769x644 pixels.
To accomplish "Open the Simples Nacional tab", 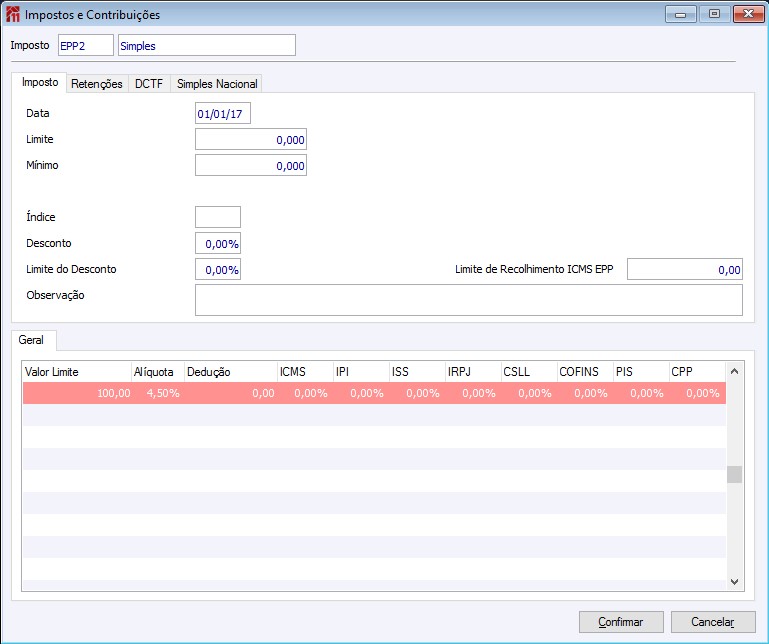I will [217, 84].
